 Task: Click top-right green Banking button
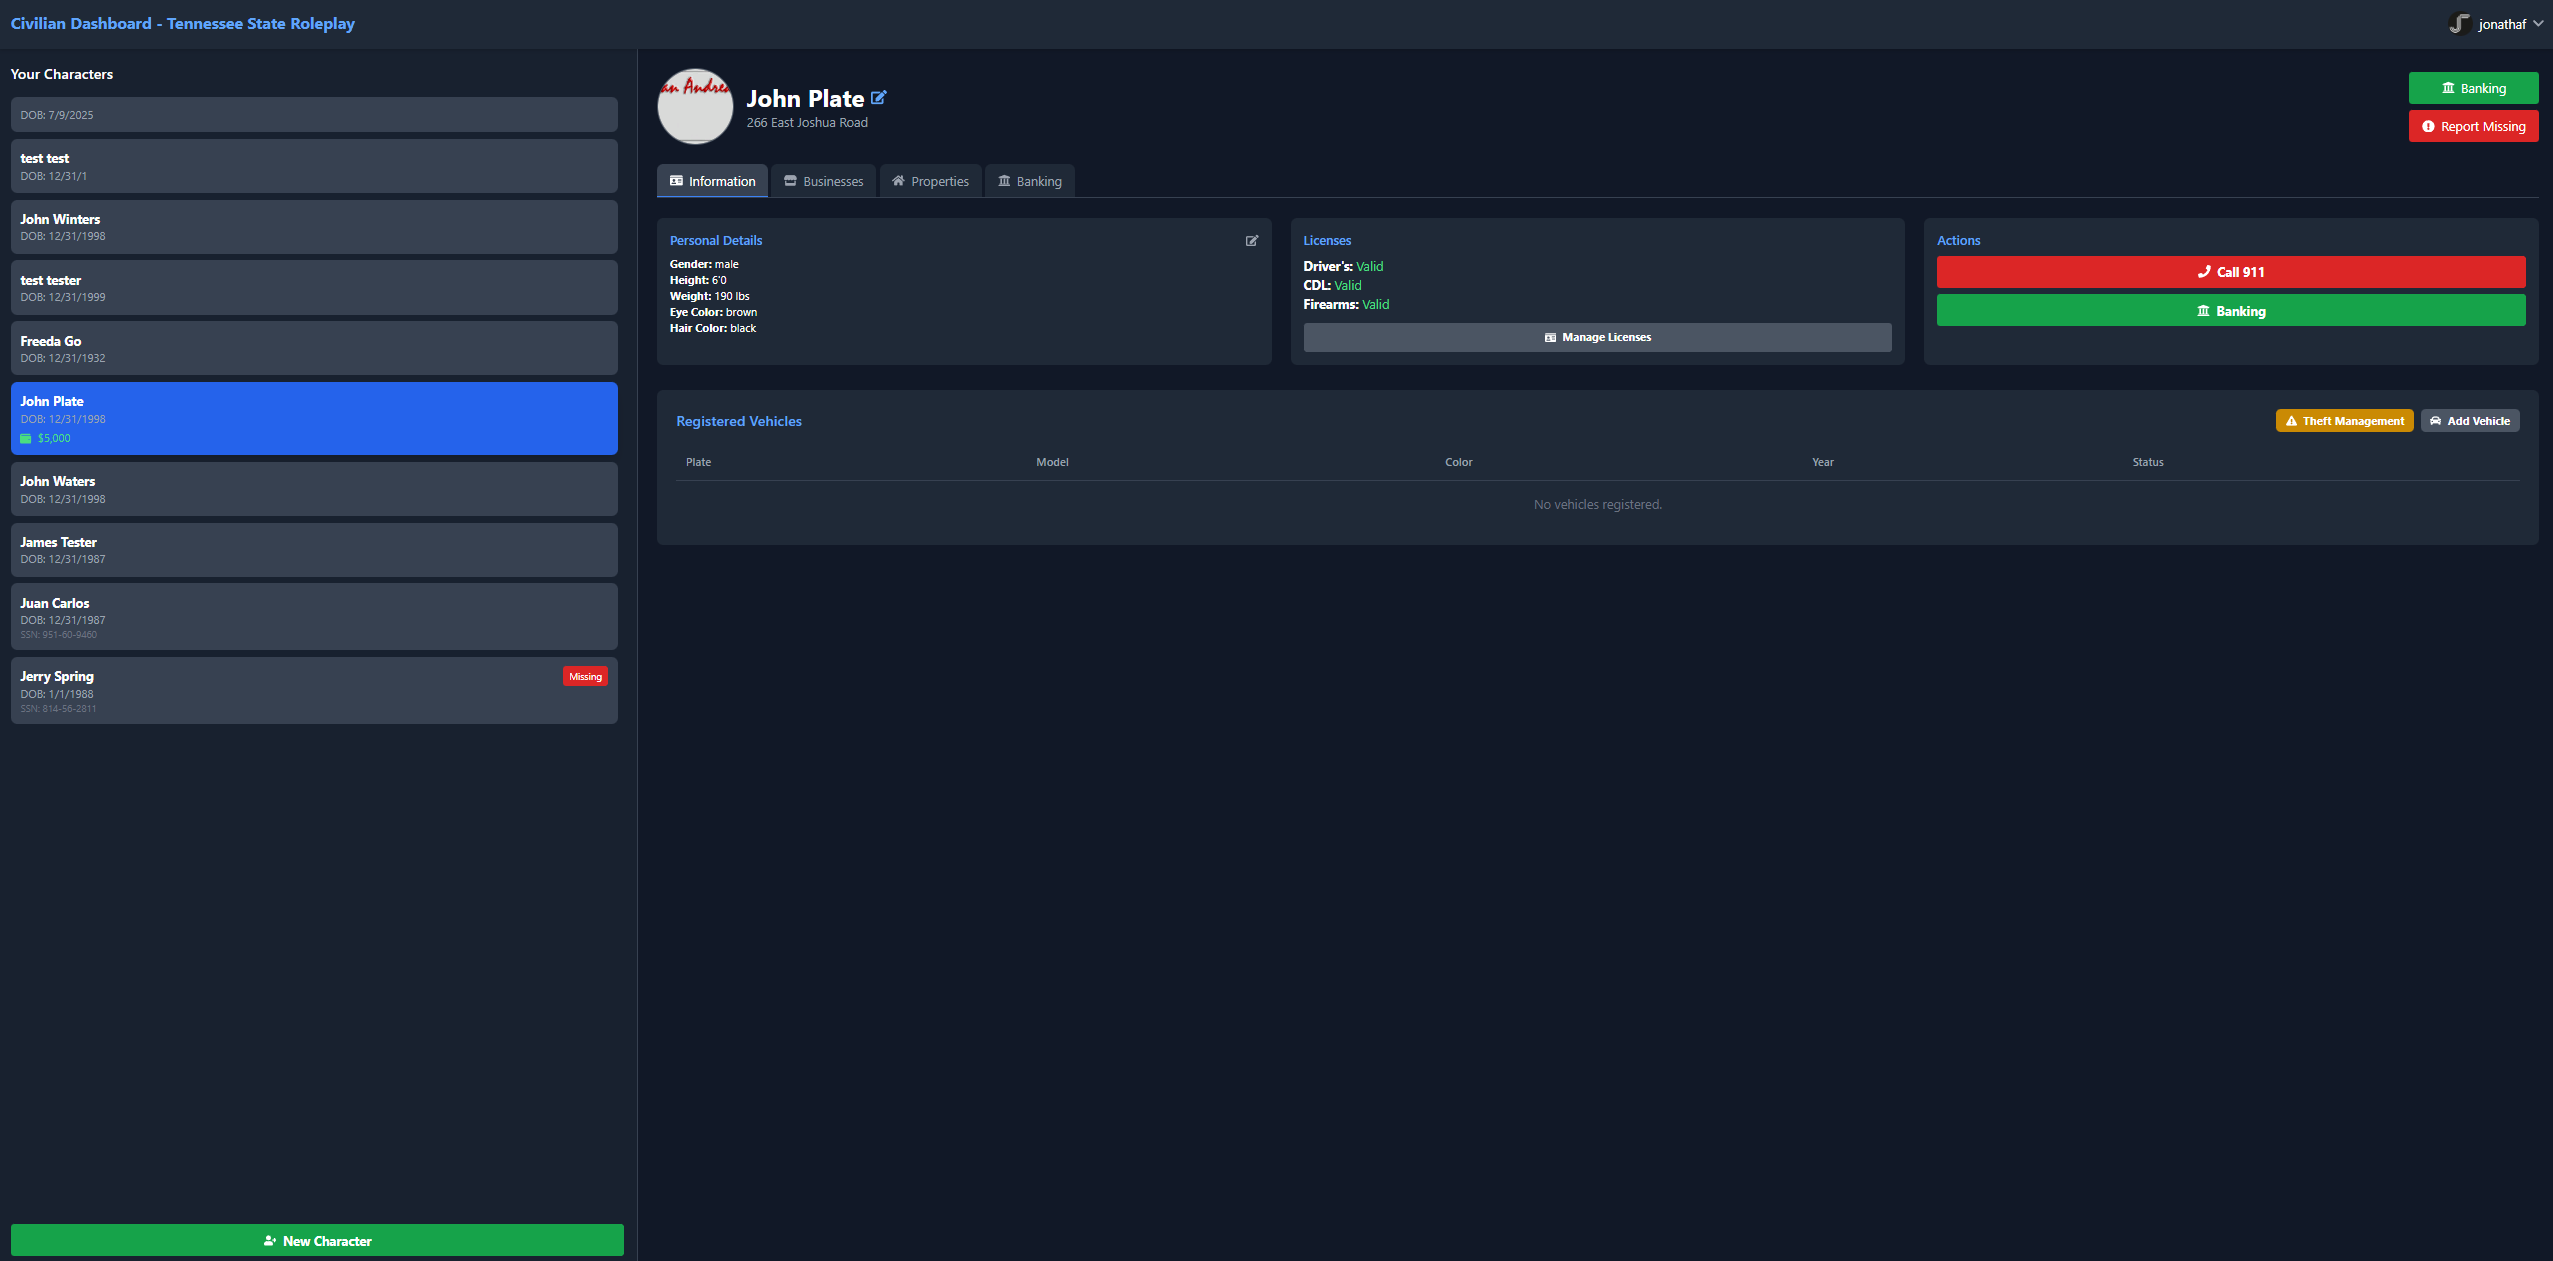(x=2472, y=88)
